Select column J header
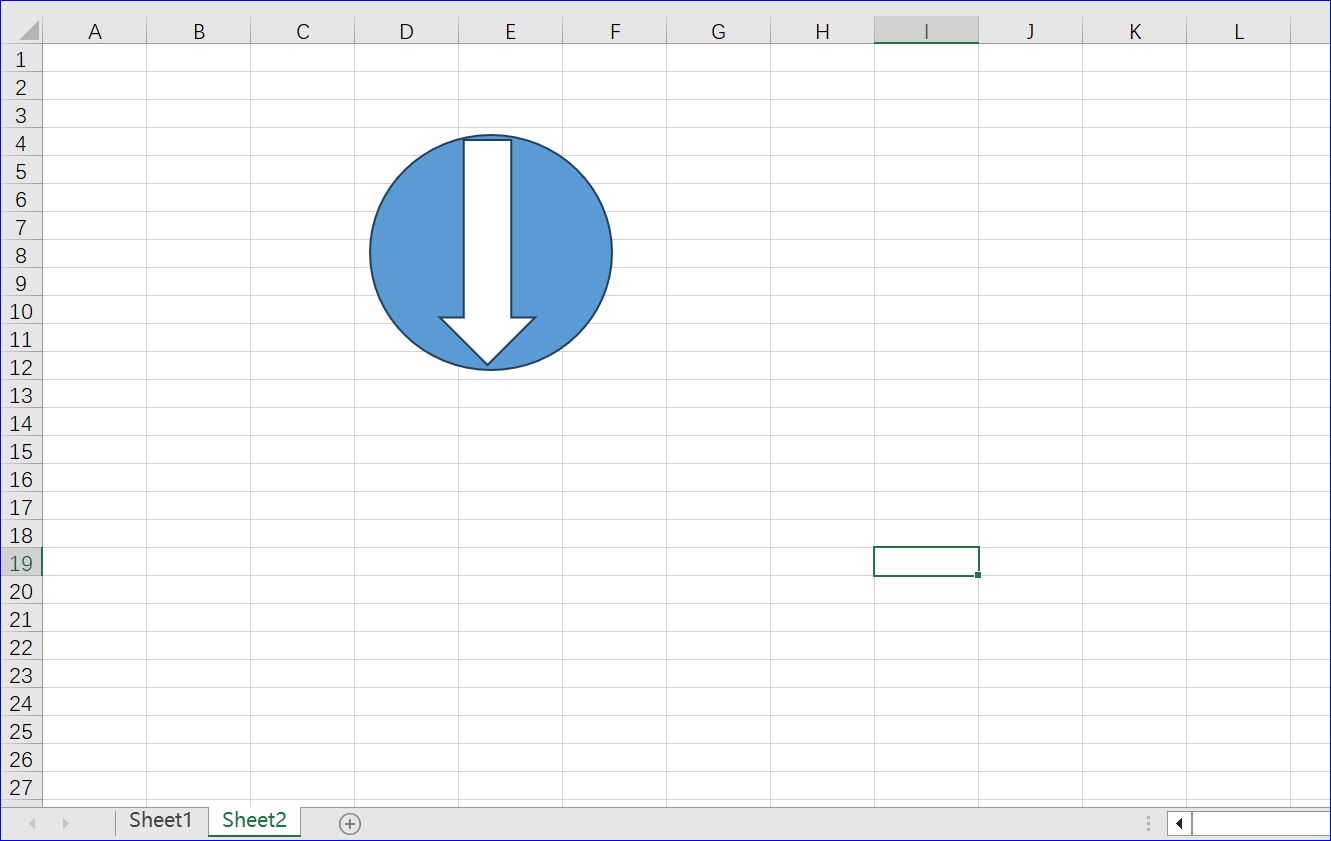Viewport: 1331px width, 841px height. (1031, 31)
